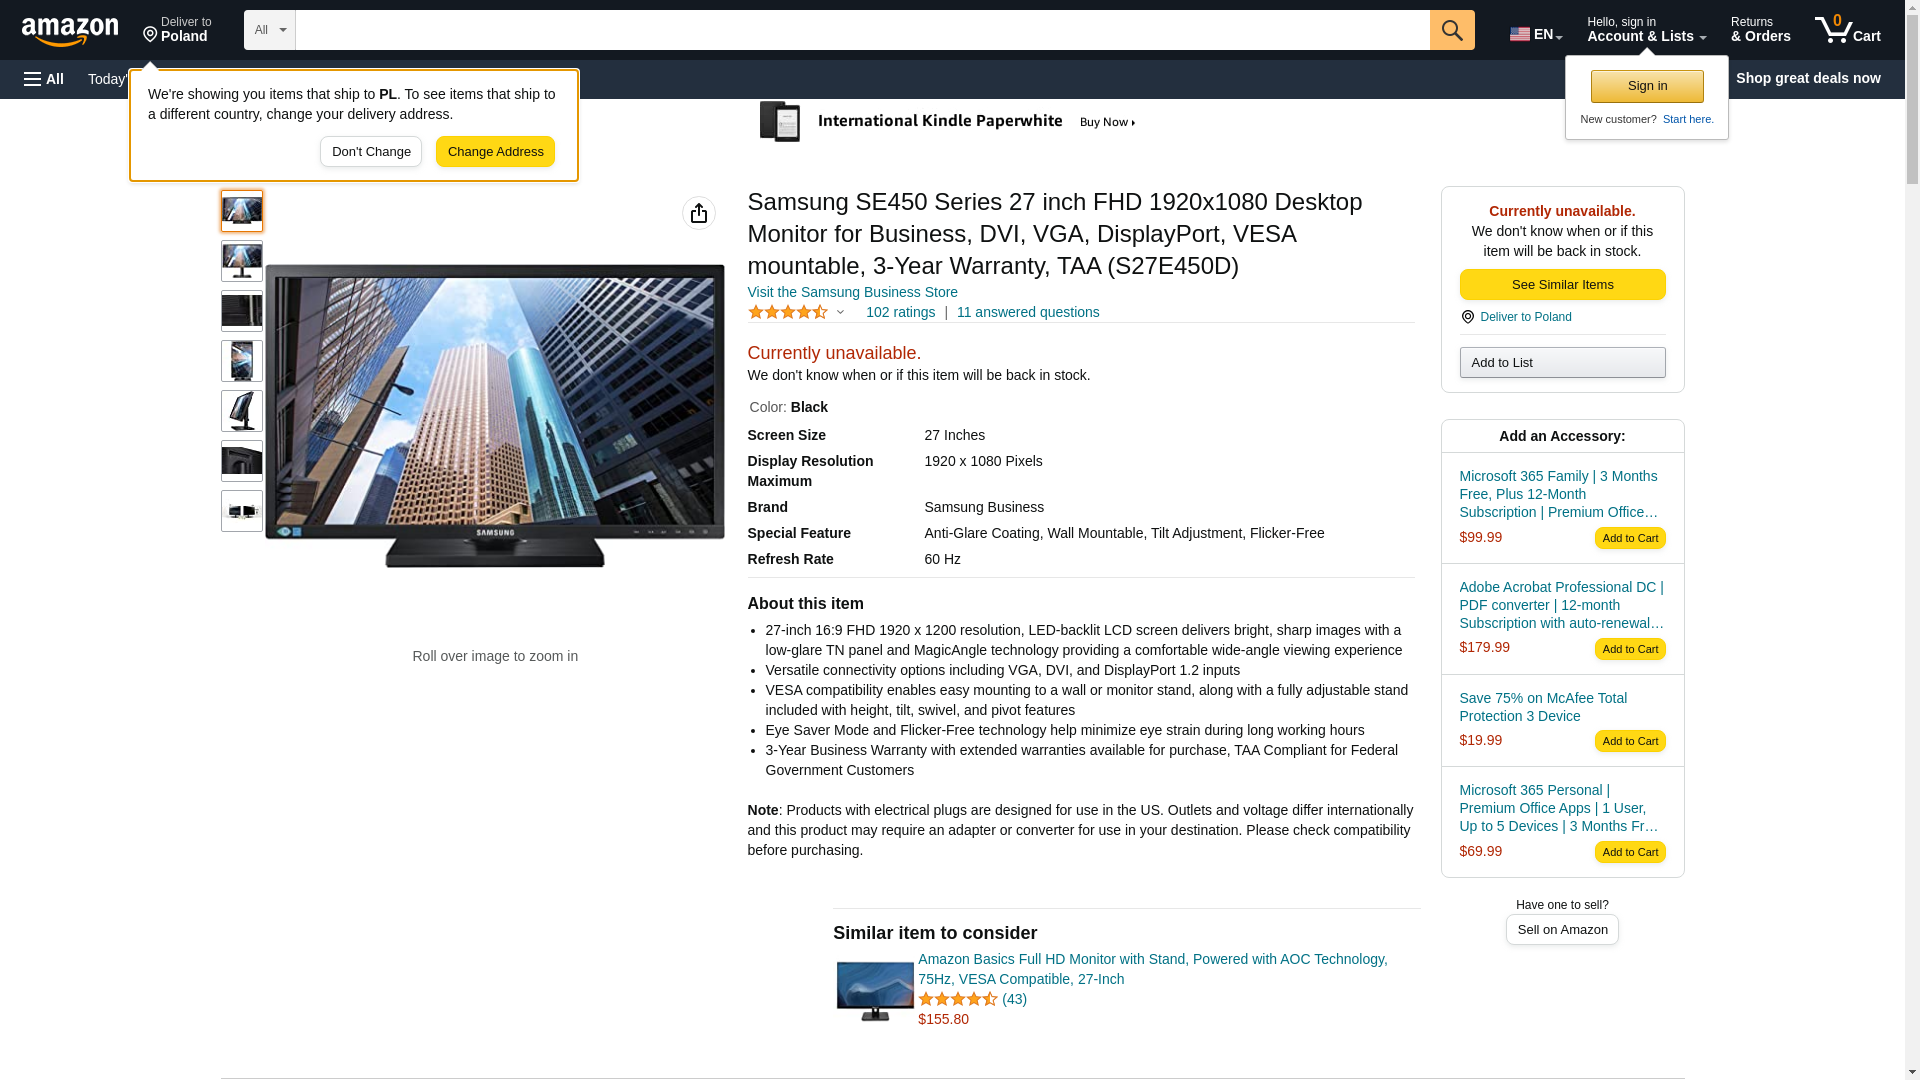
Task: Open the All hamburger menu
Action: (x=44, y=79)
